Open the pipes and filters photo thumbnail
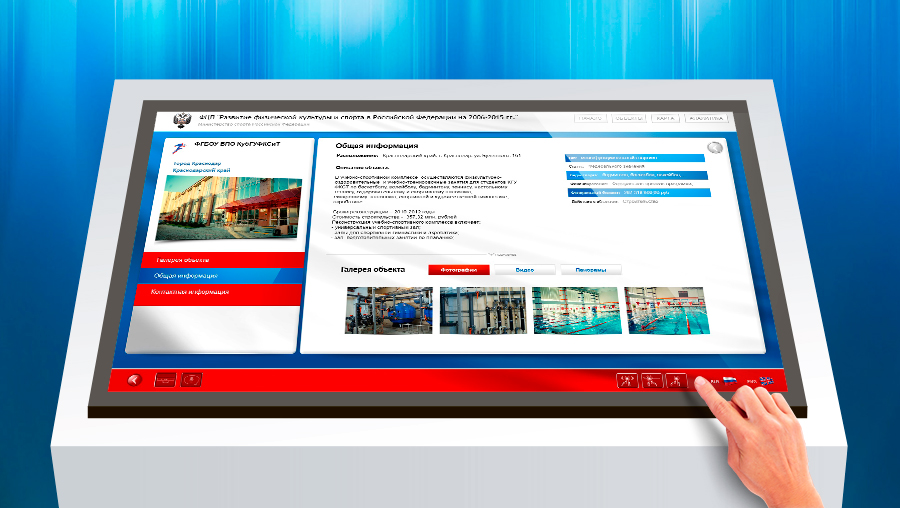This screenshot has height=508, width=900. 483,311
